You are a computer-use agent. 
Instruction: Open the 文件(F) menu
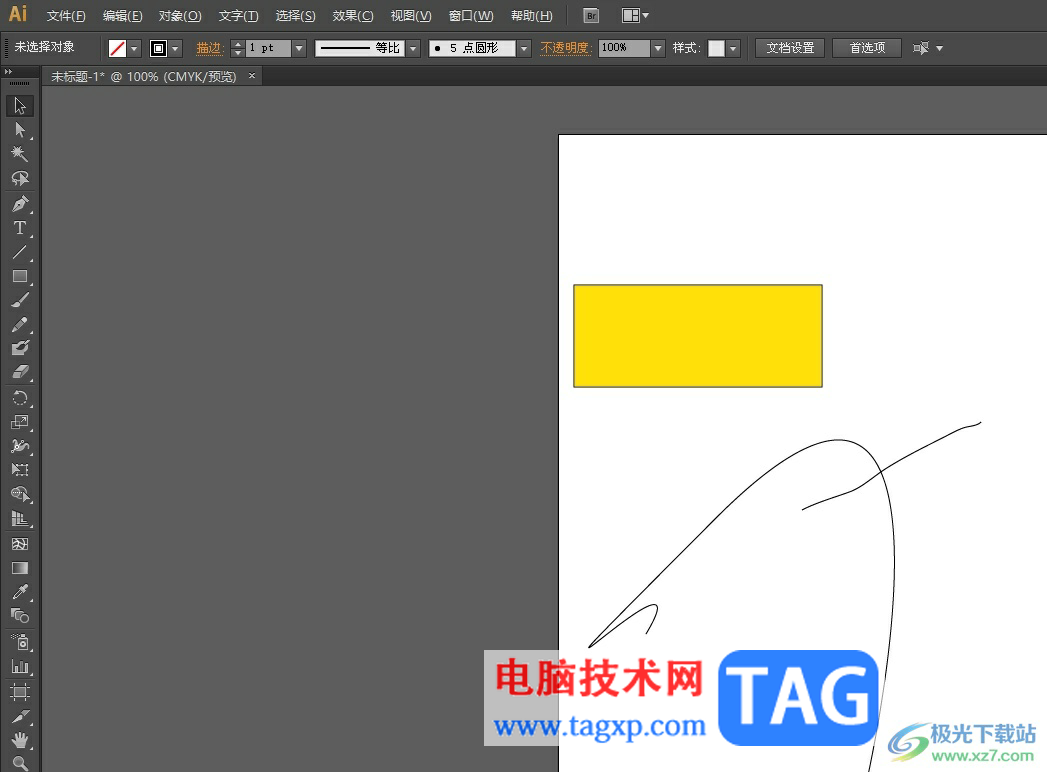(66, 16)
